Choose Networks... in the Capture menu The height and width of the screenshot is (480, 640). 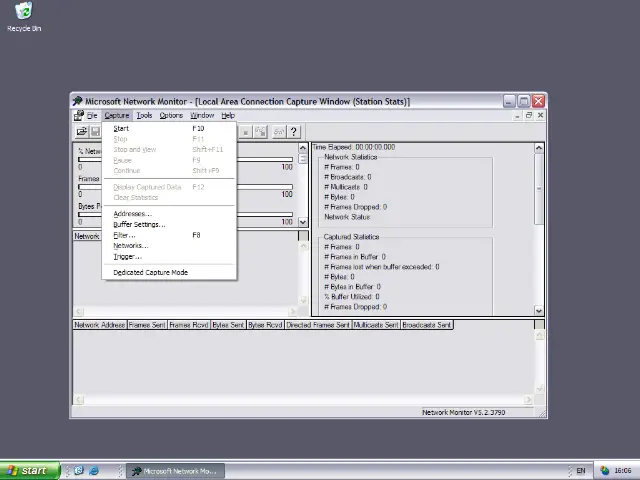tap(169, 246)
